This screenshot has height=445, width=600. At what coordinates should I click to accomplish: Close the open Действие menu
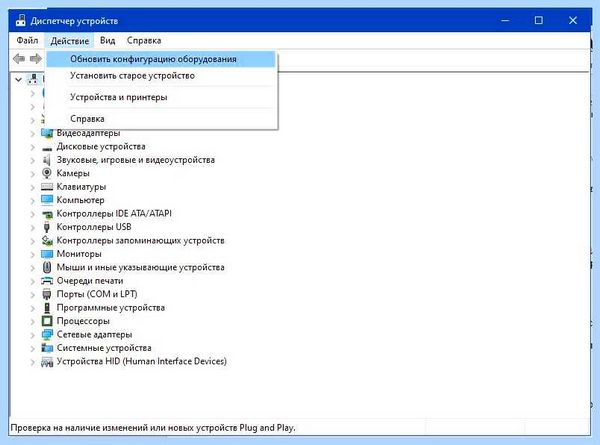click(x=70, y=40)
